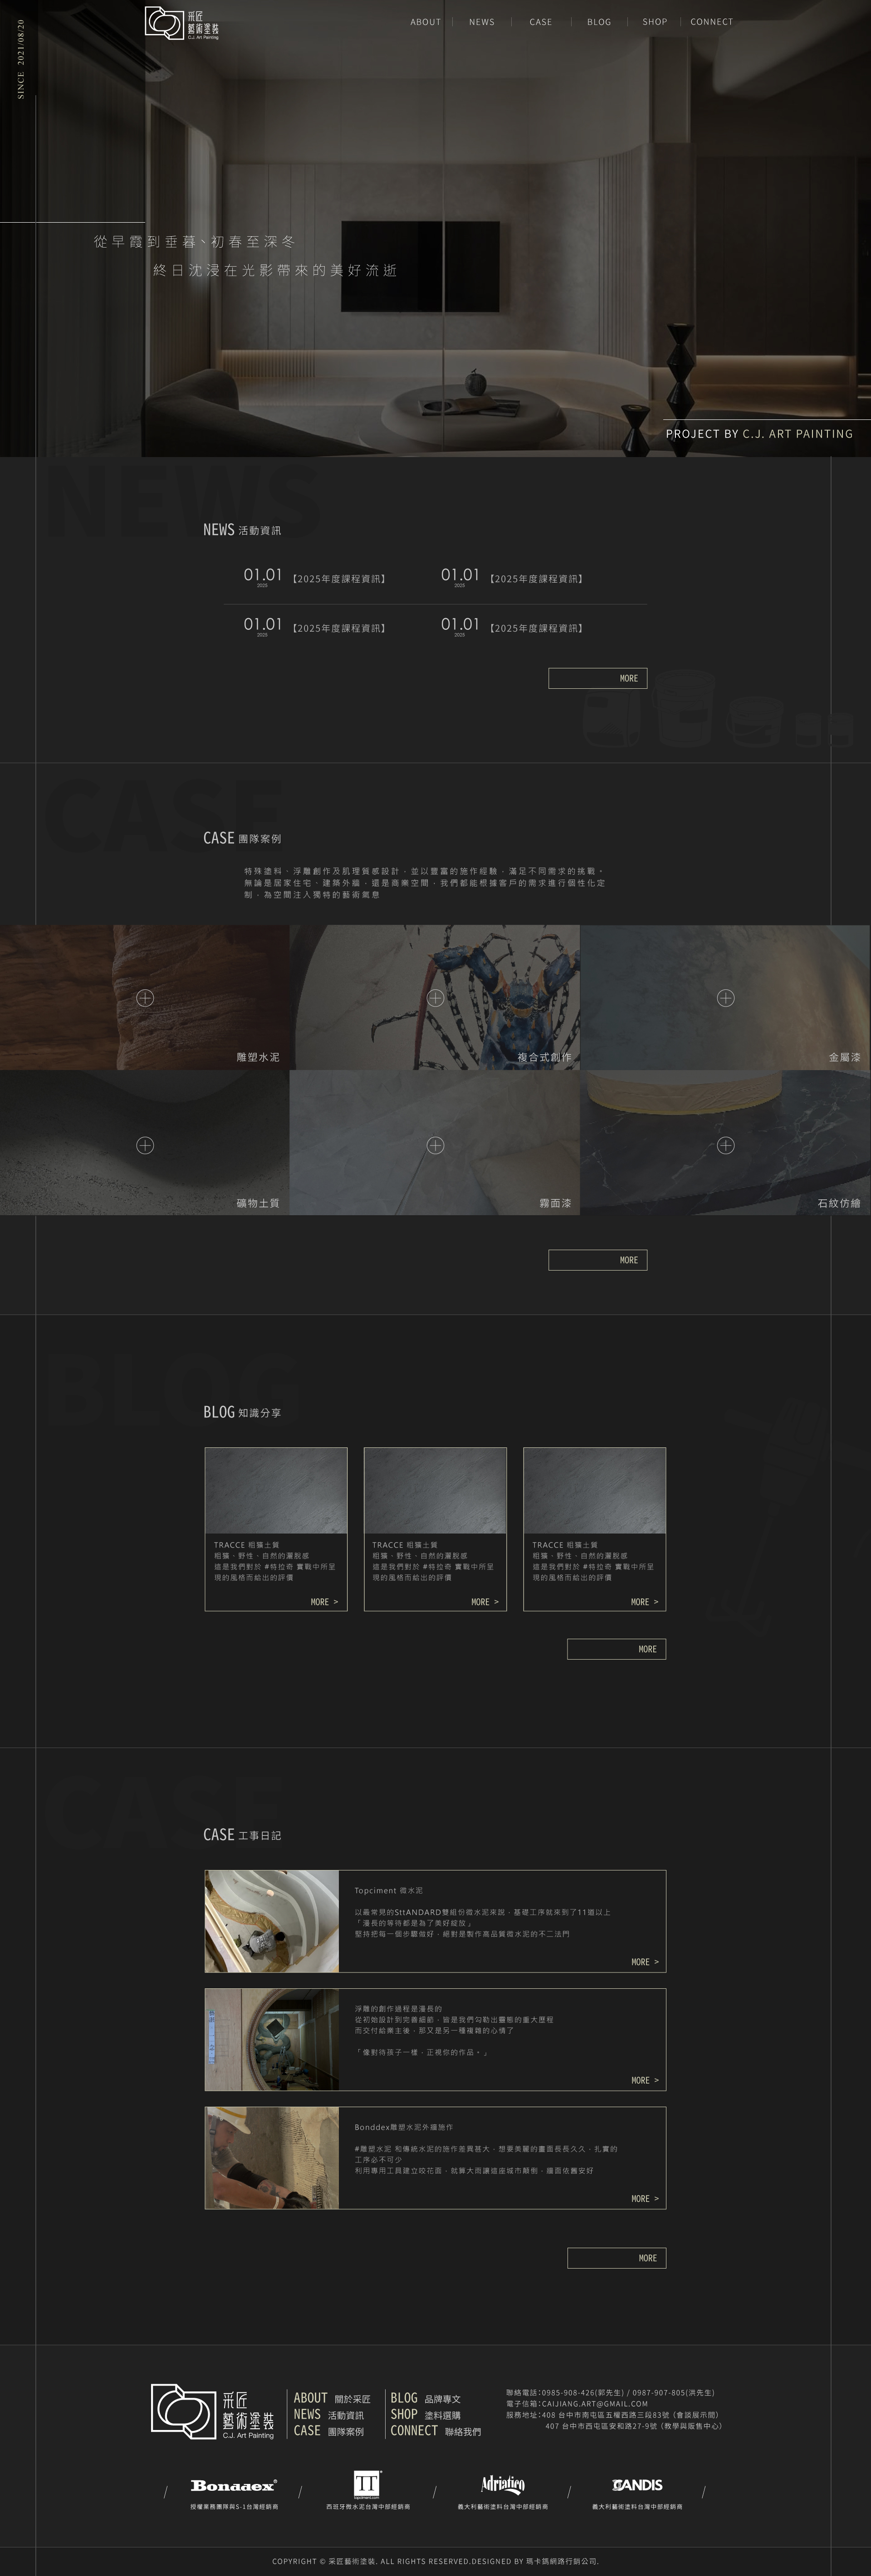Click the CANDIS brand logo in the footer

(637, 2484)
